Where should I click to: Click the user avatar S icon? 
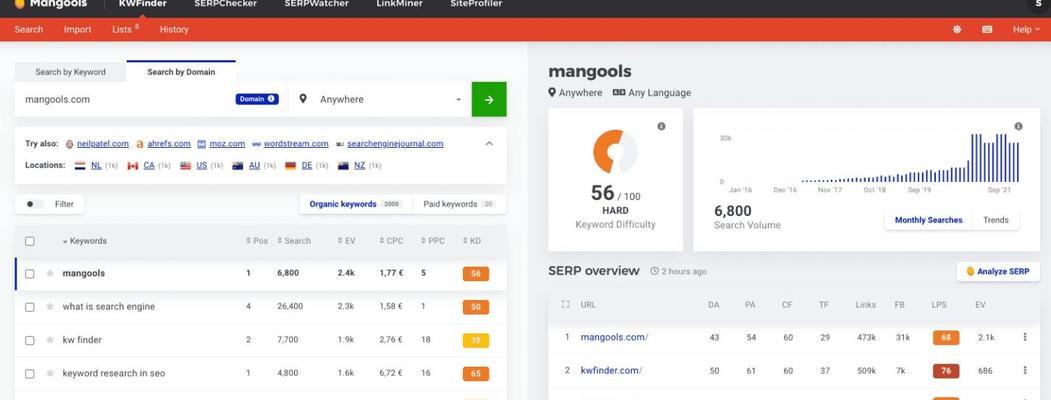coord(1039,3)
